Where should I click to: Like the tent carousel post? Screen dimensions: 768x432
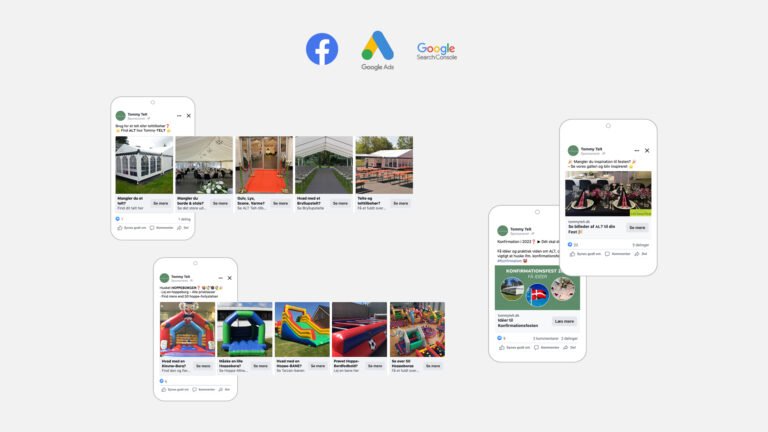click(x=130, y=227)
